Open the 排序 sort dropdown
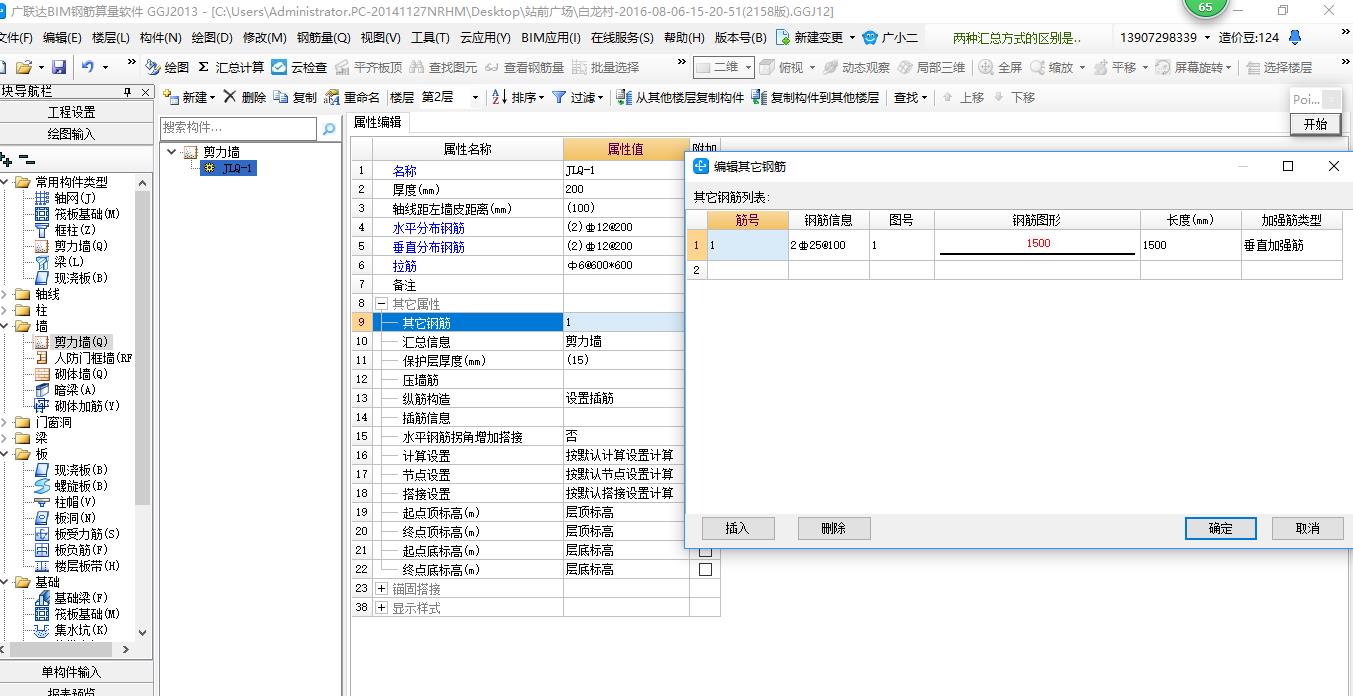Viewport: 1353px width, 696px height. [520, 97]
